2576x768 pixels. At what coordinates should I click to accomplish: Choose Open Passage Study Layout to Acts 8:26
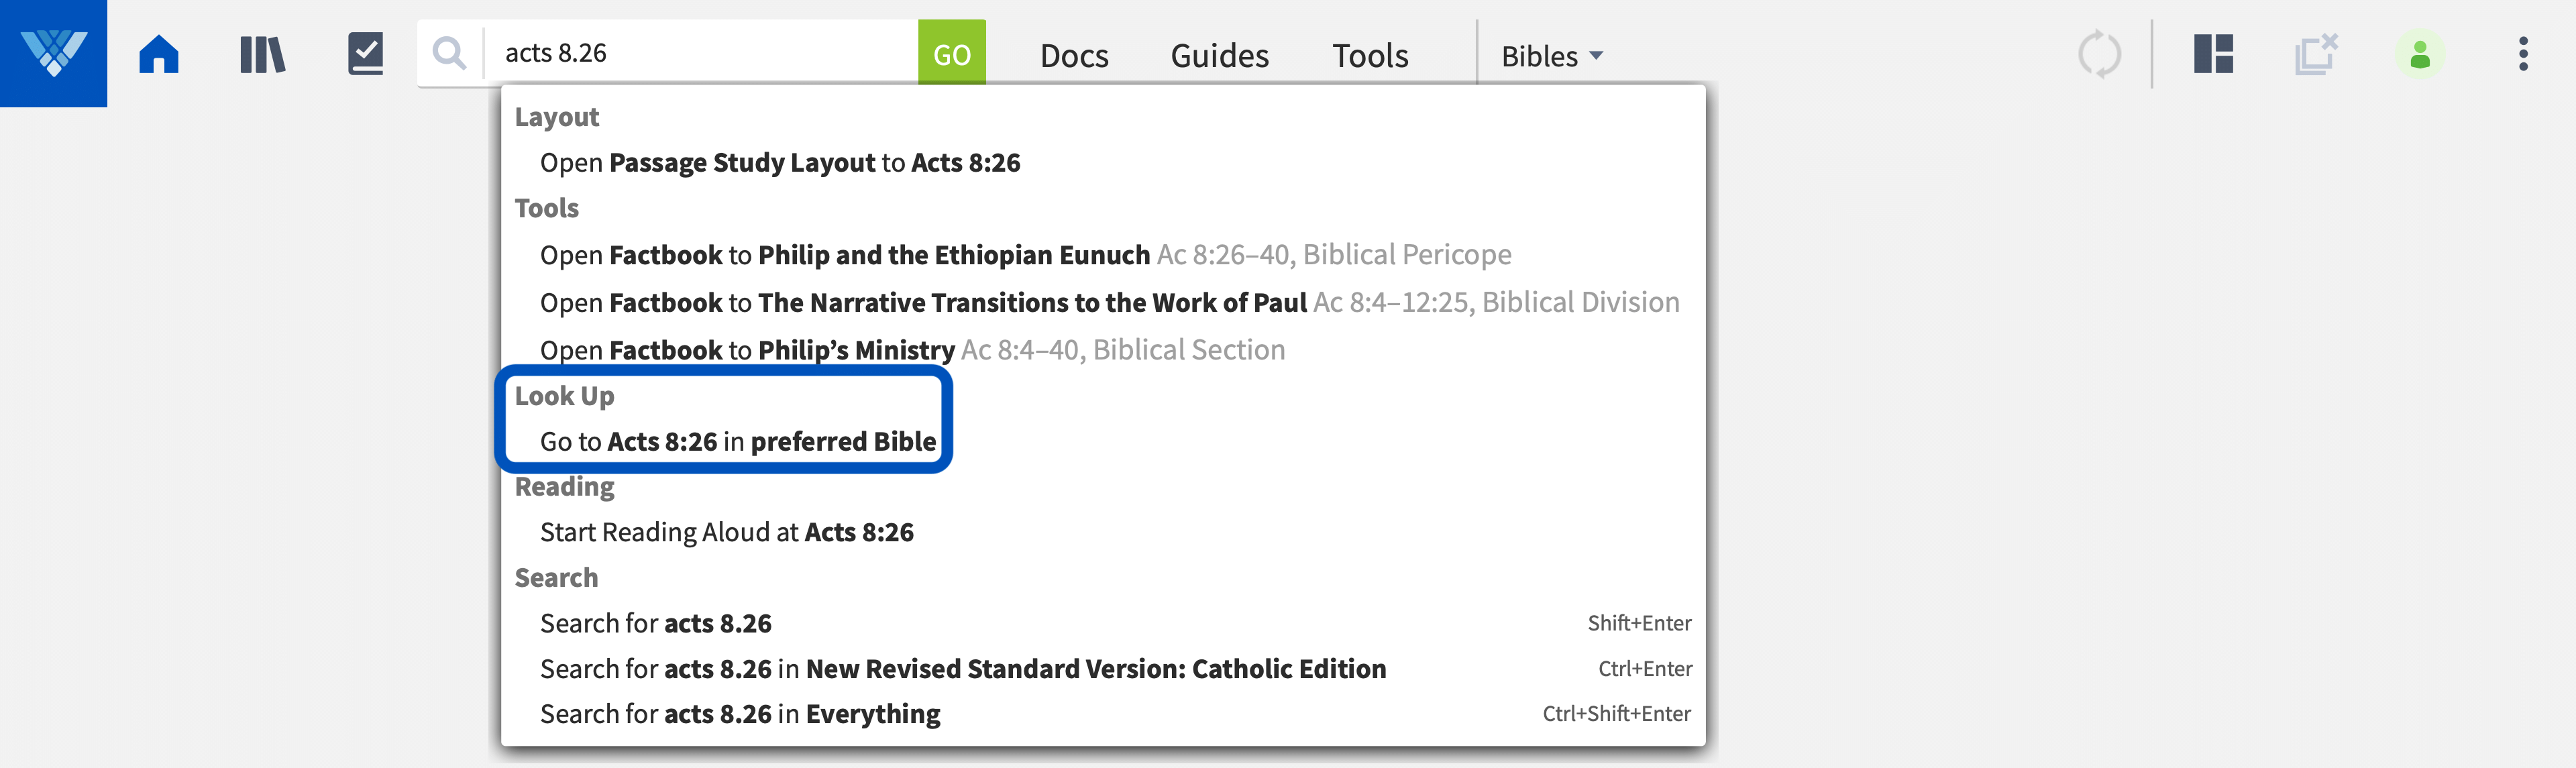[780, 163]
